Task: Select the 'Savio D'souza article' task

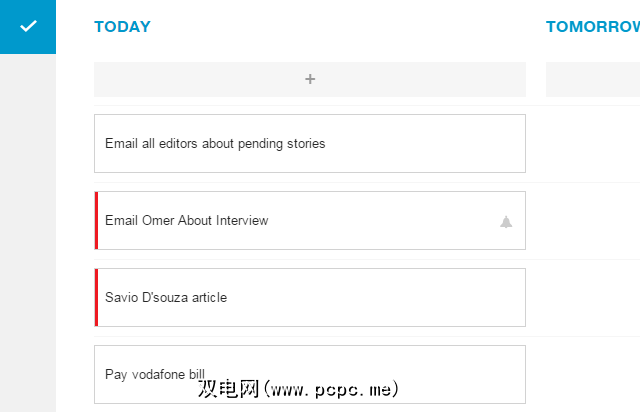Action: (x=166, y=297)
